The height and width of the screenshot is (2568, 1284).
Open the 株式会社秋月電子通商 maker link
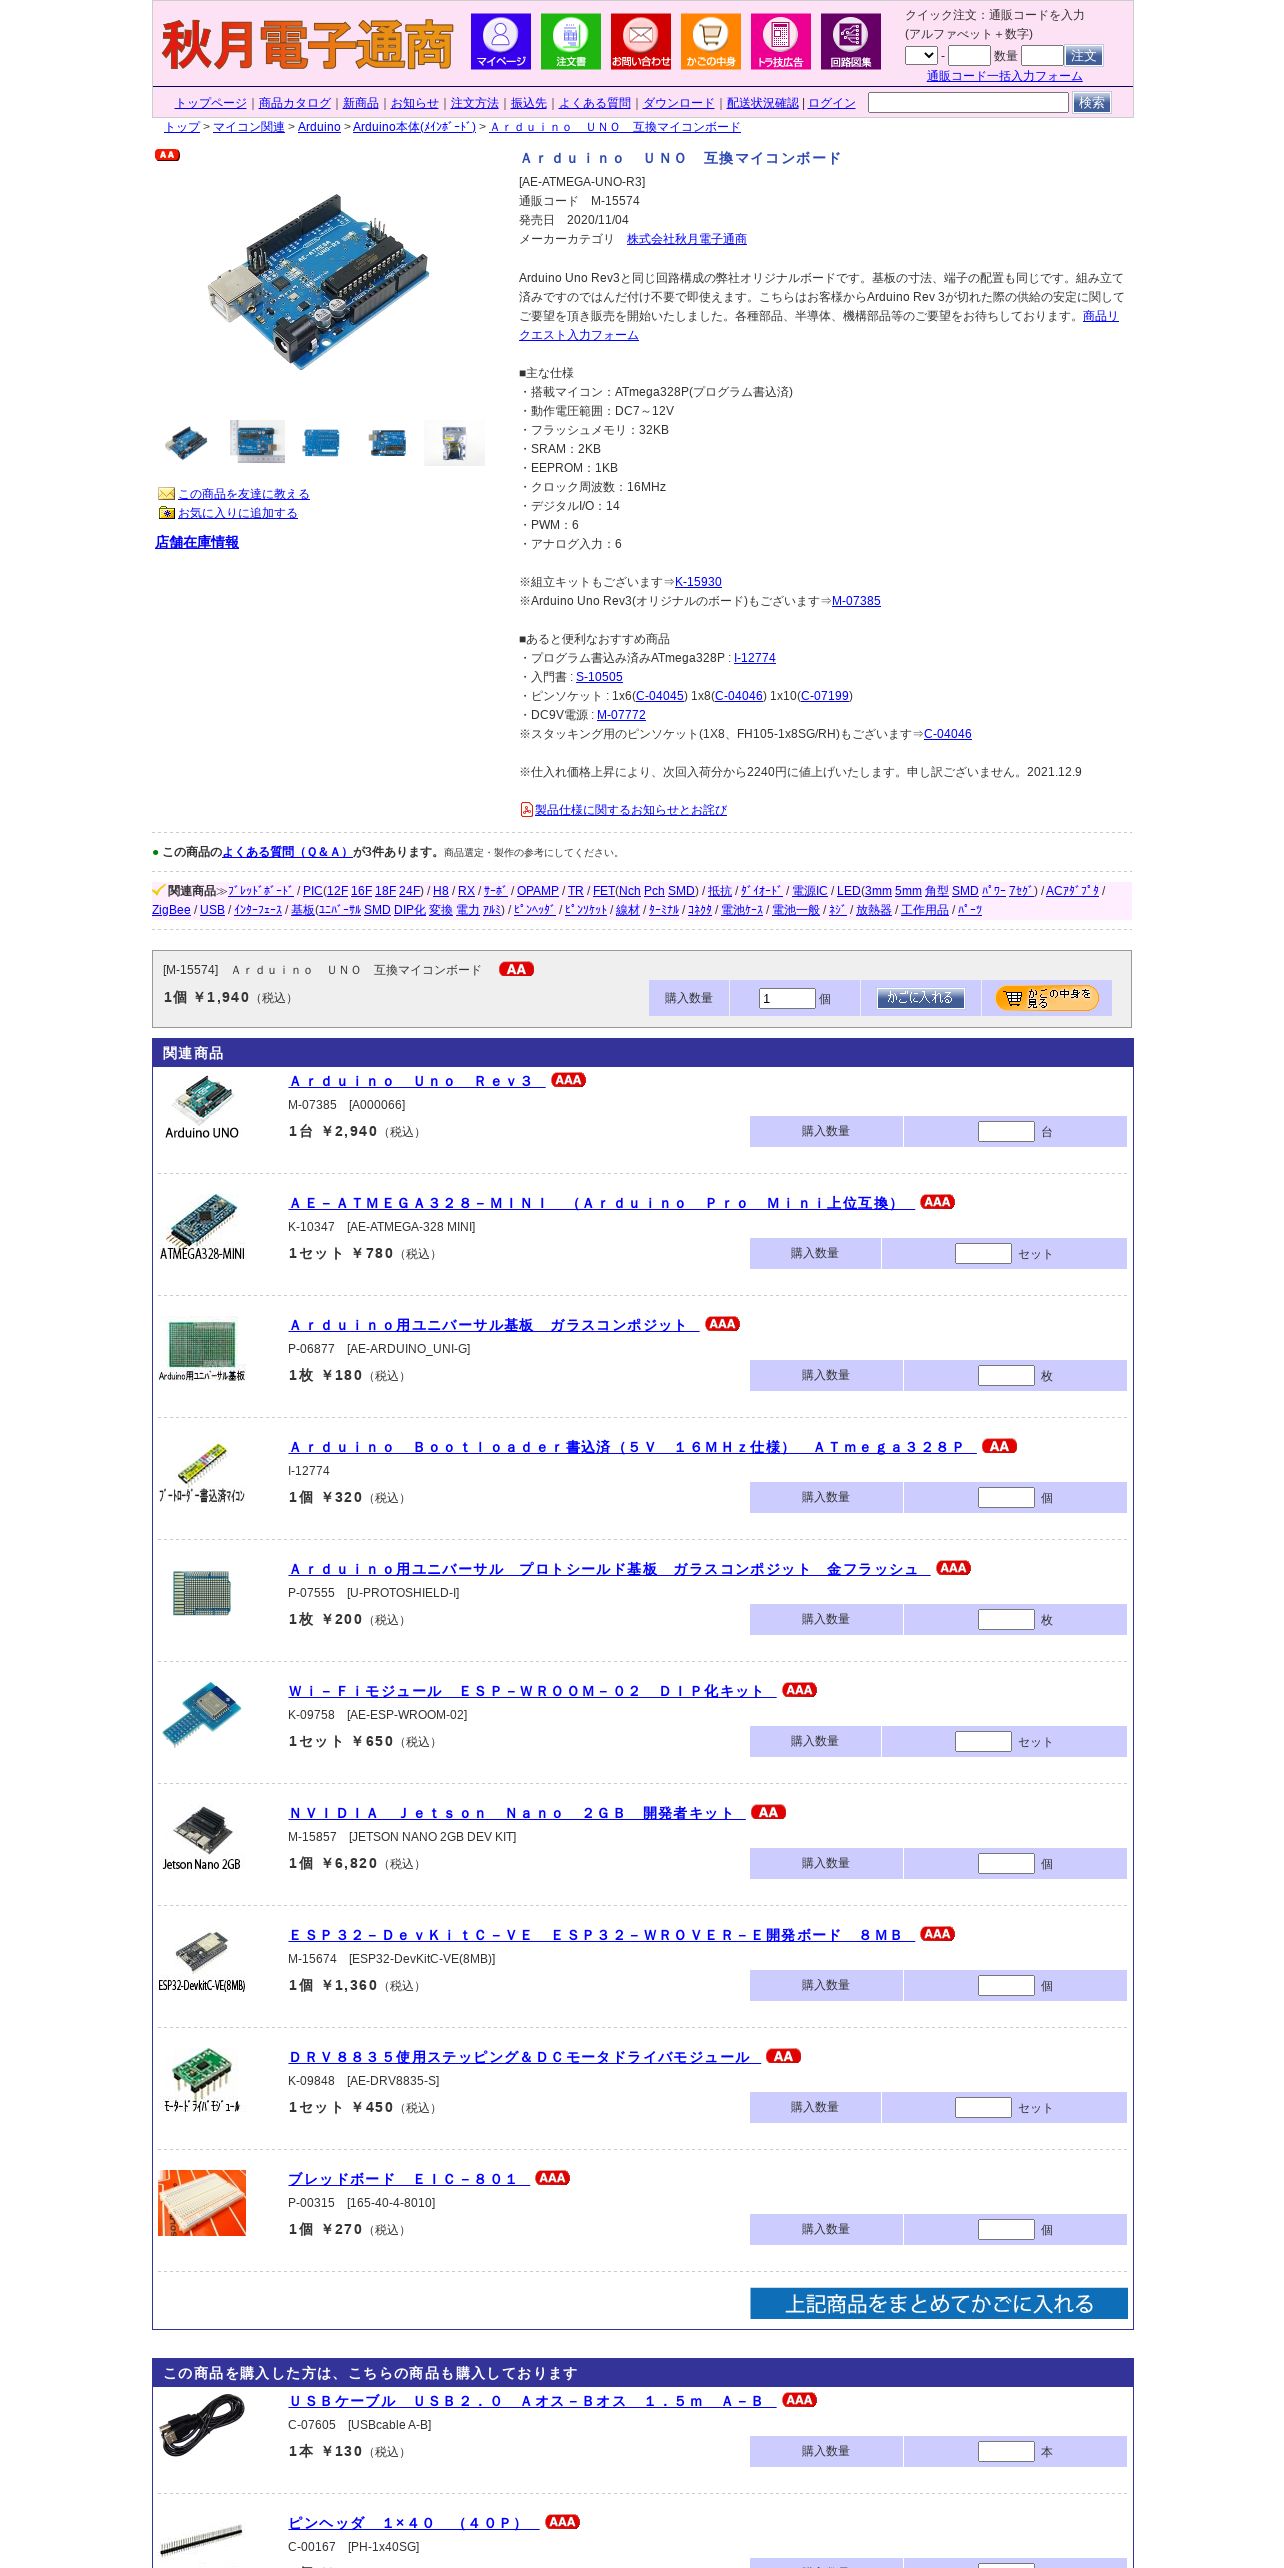tap(687, 239)
